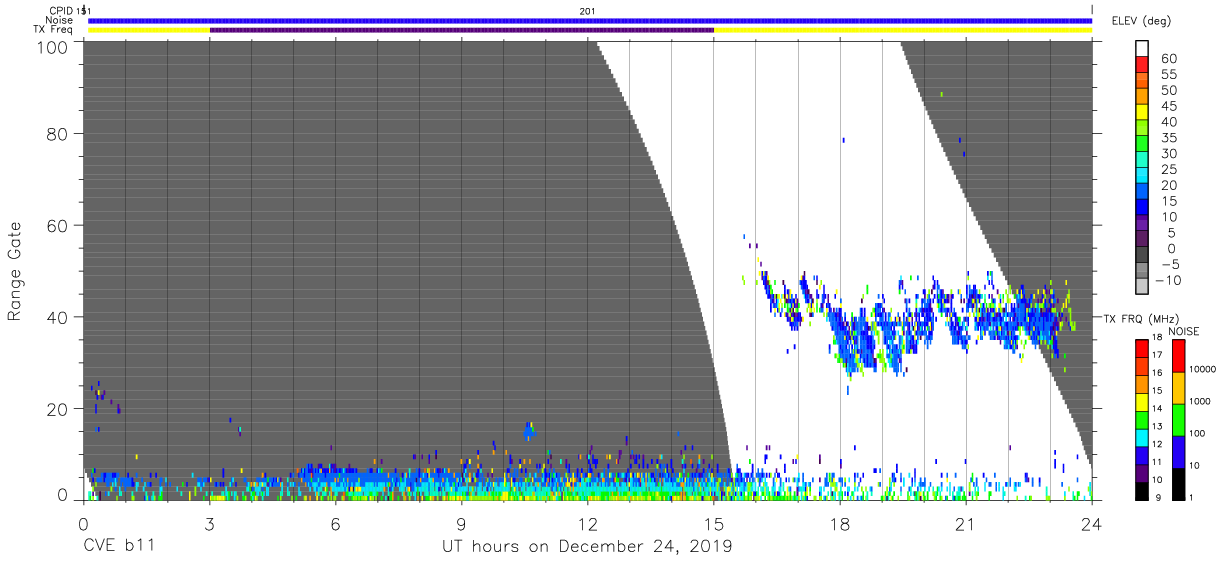Click the ELEV legend value '35'
Screen dimensions: 1228x567
click(1168, 137)
